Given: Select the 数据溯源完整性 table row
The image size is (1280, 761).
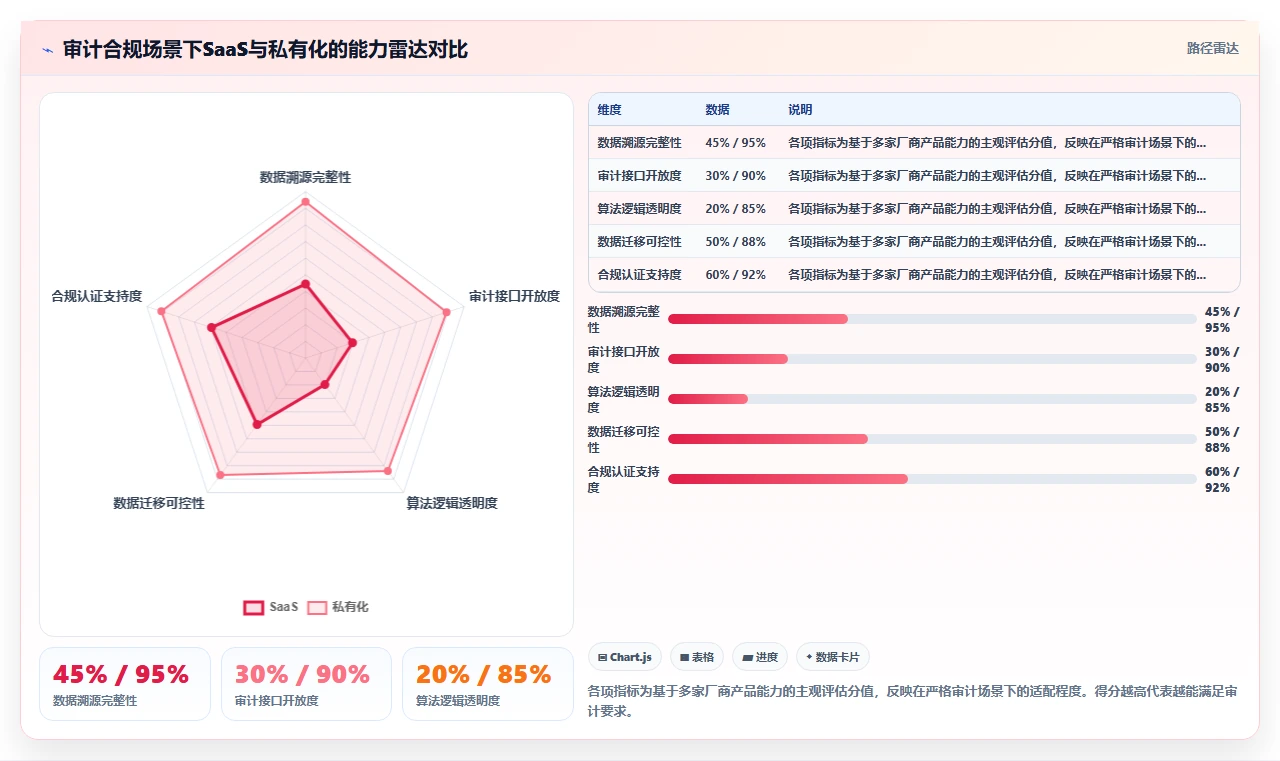Looking at the screenshot, I should pos(914,143).
